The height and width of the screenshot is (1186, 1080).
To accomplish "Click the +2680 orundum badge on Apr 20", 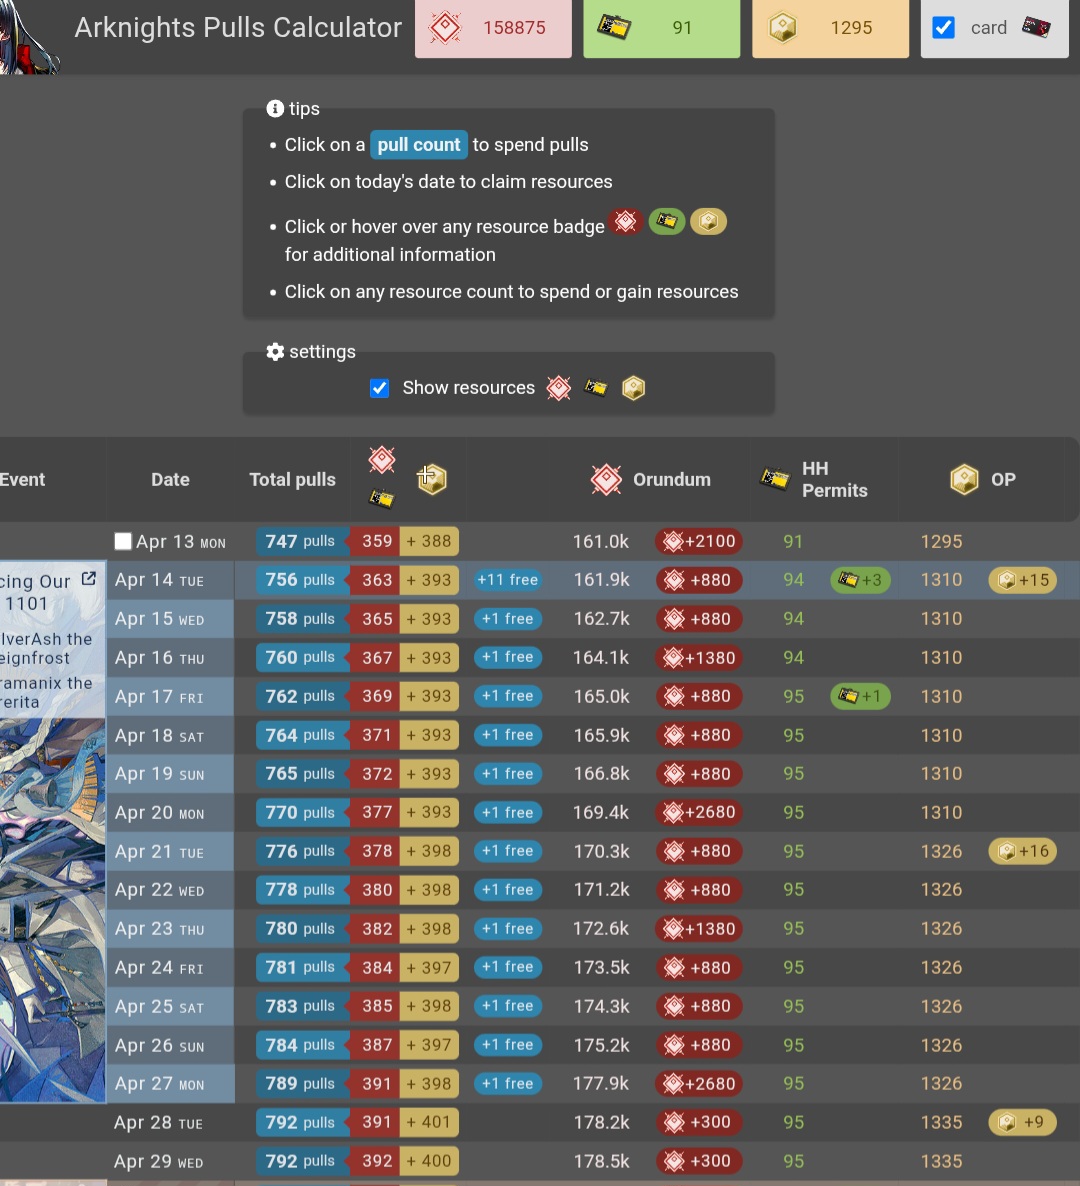I will 699,812.
